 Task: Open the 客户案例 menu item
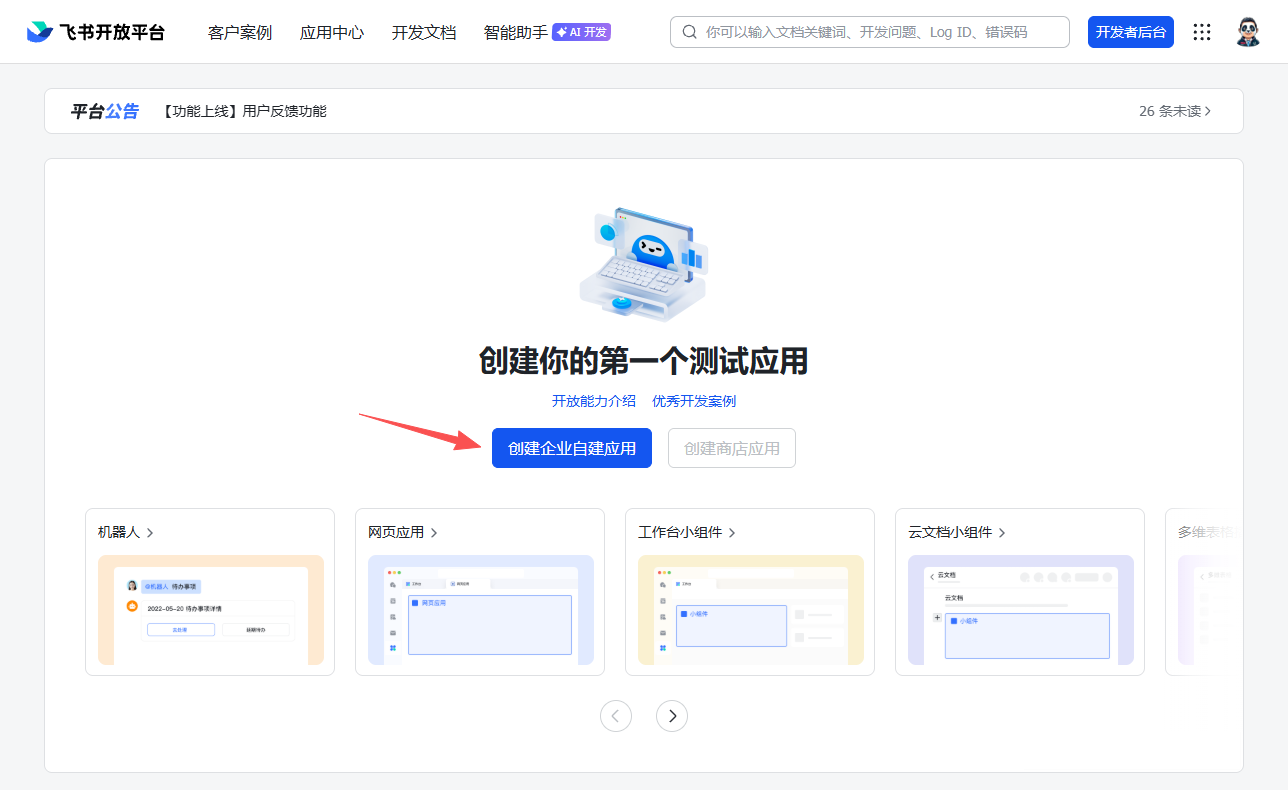pyautogui.click(x=240, y=32)
